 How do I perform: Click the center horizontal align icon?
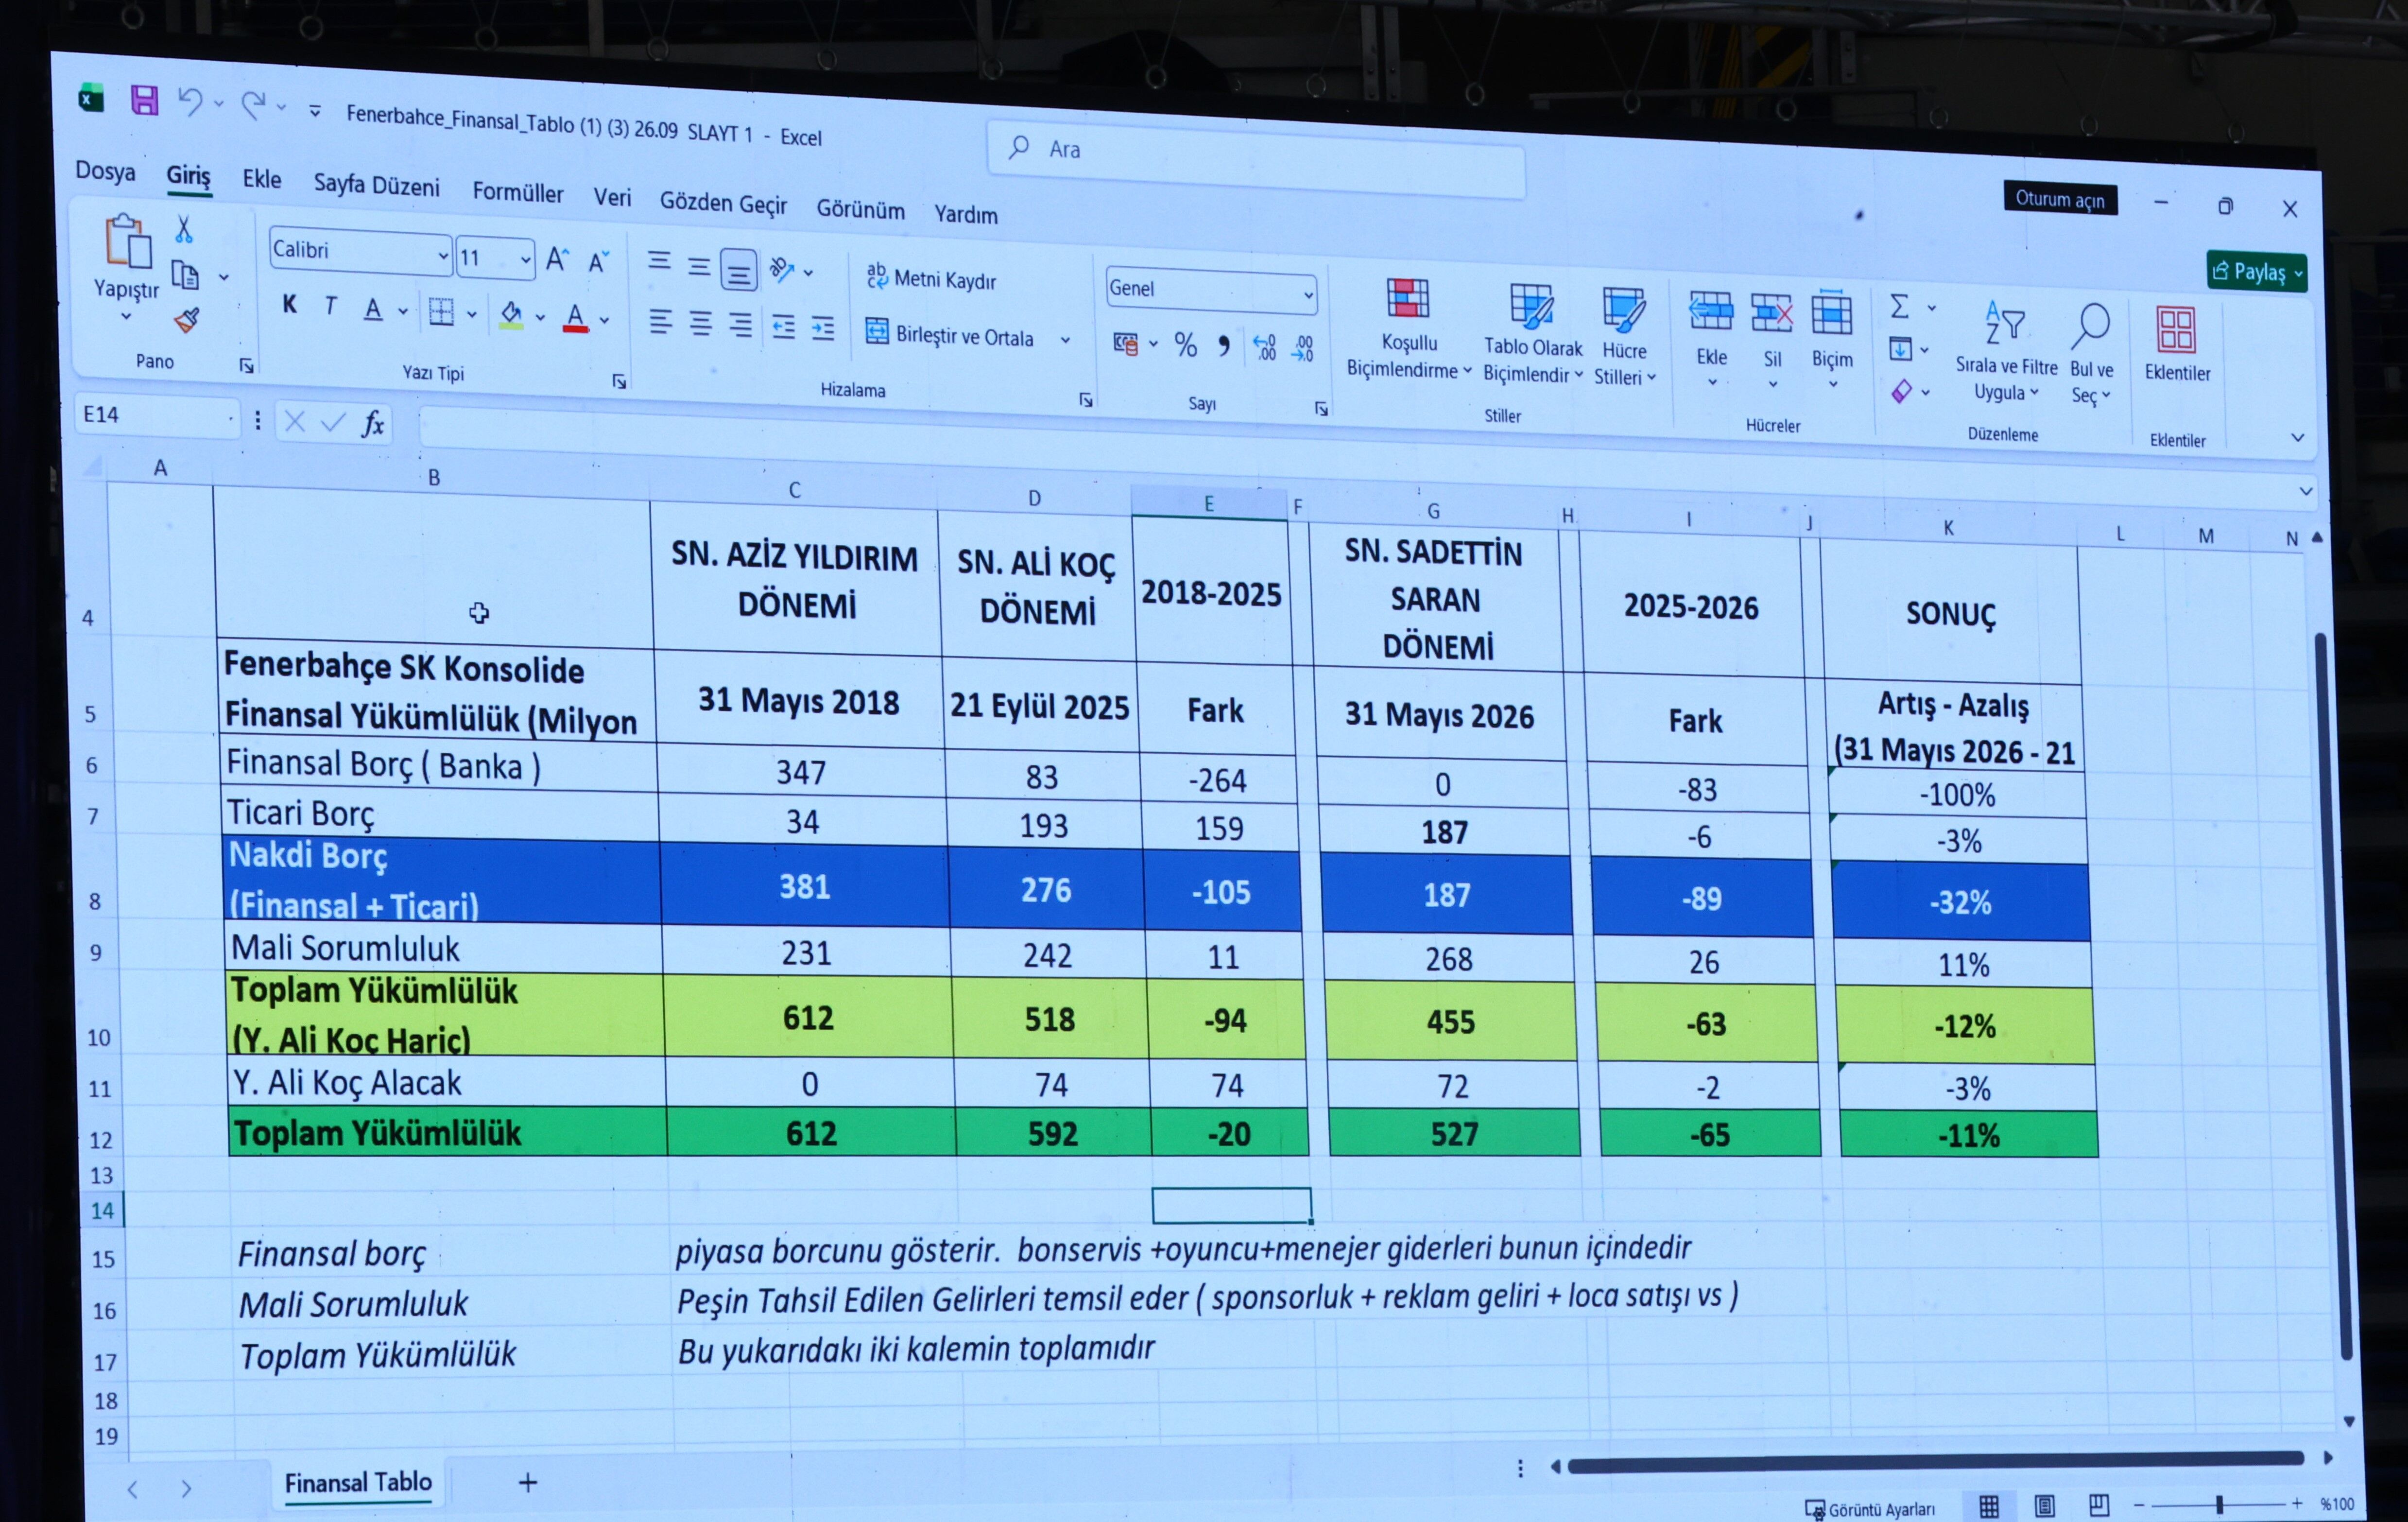(701, 323)
